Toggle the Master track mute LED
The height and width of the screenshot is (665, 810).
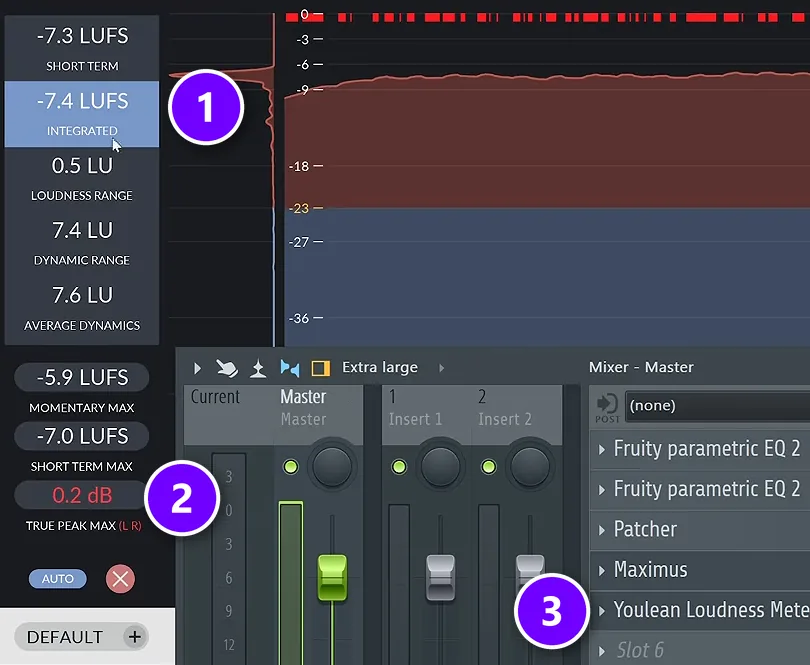click(x=291, y=467)
